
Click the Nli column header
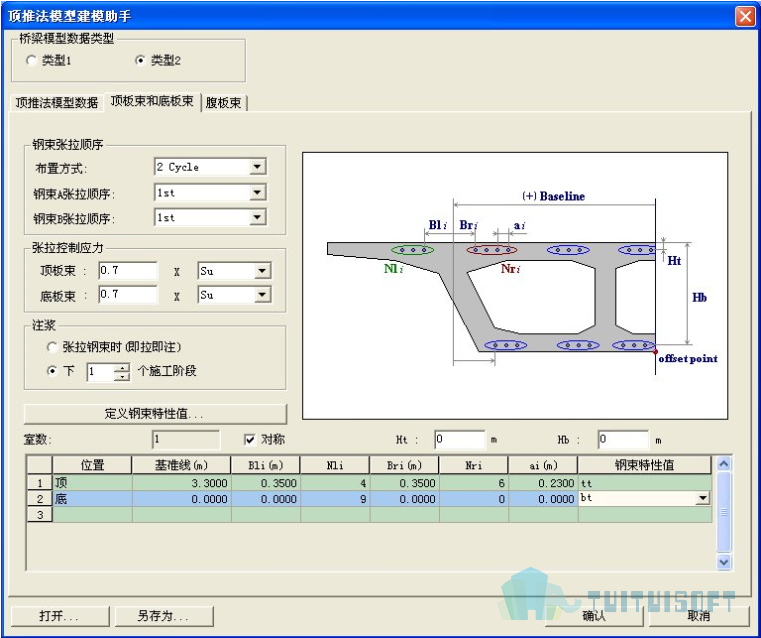coord(335,465)
